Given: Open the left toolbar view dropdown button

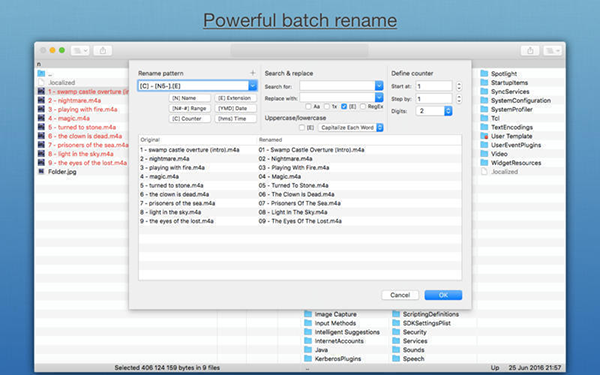Looking at the screenshot, I should [x=80, y=51].
